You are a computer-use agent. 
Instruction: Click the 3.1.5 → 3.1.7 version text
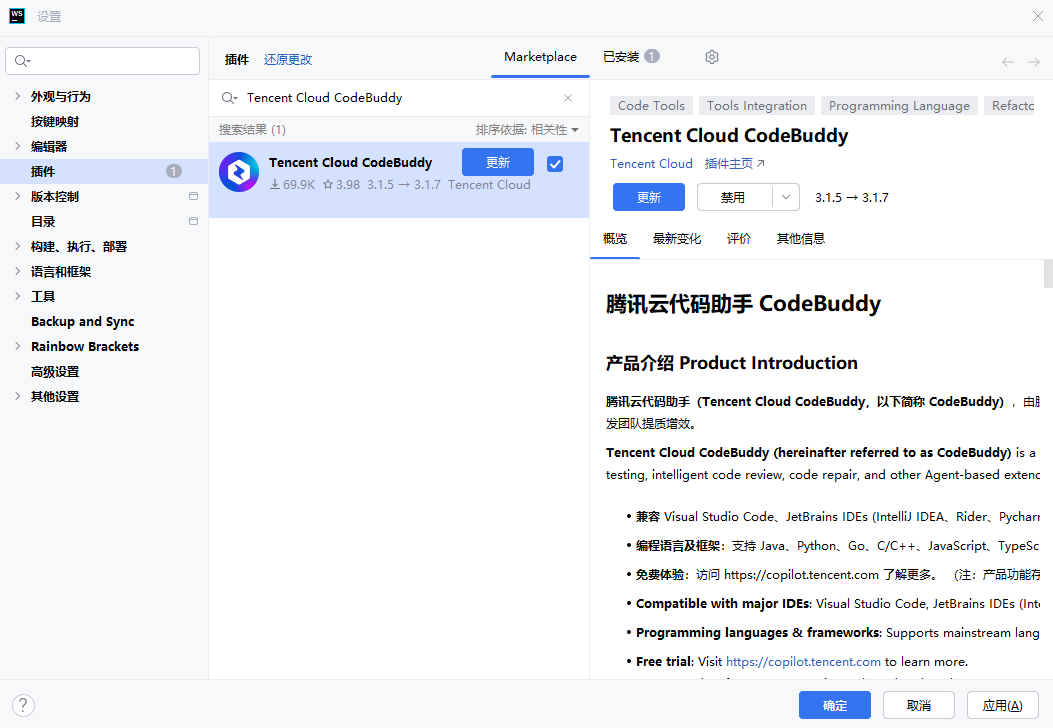852,197
